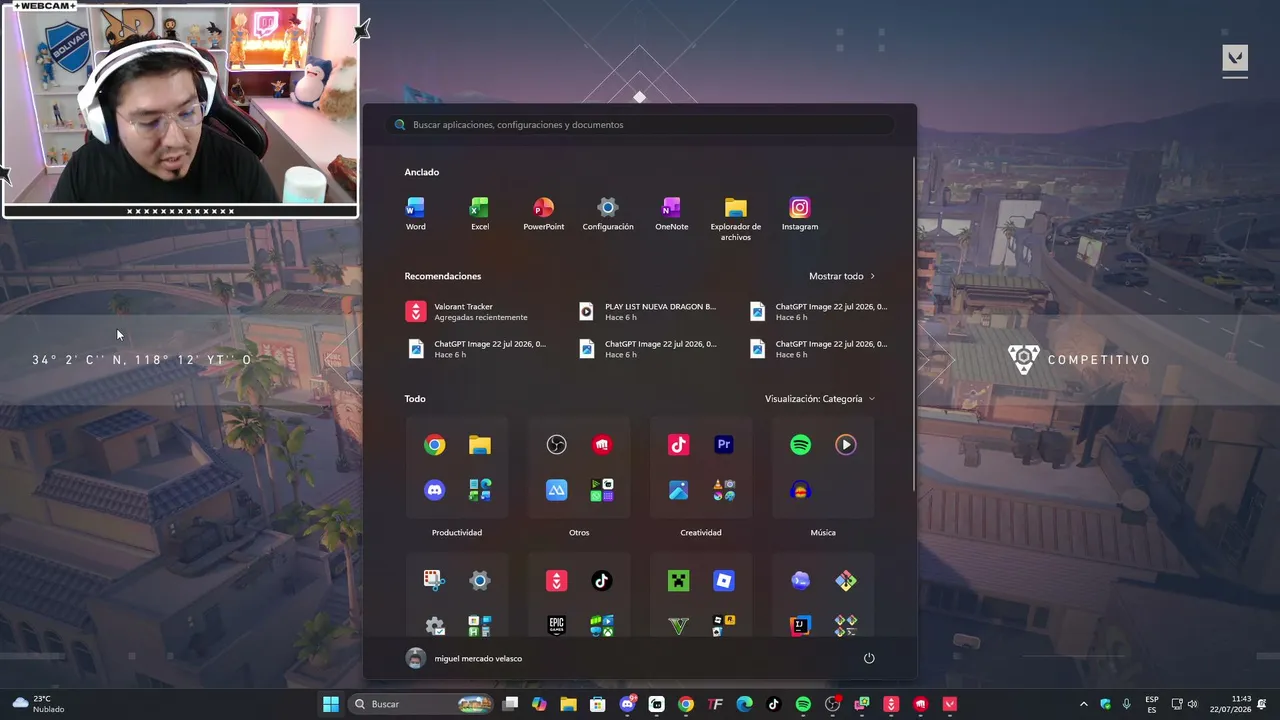Viewport: 1280px width, 720px height.
Task: Open the PLAY LIST NUEVA DRAGON B... file
Action: (650, 312)
